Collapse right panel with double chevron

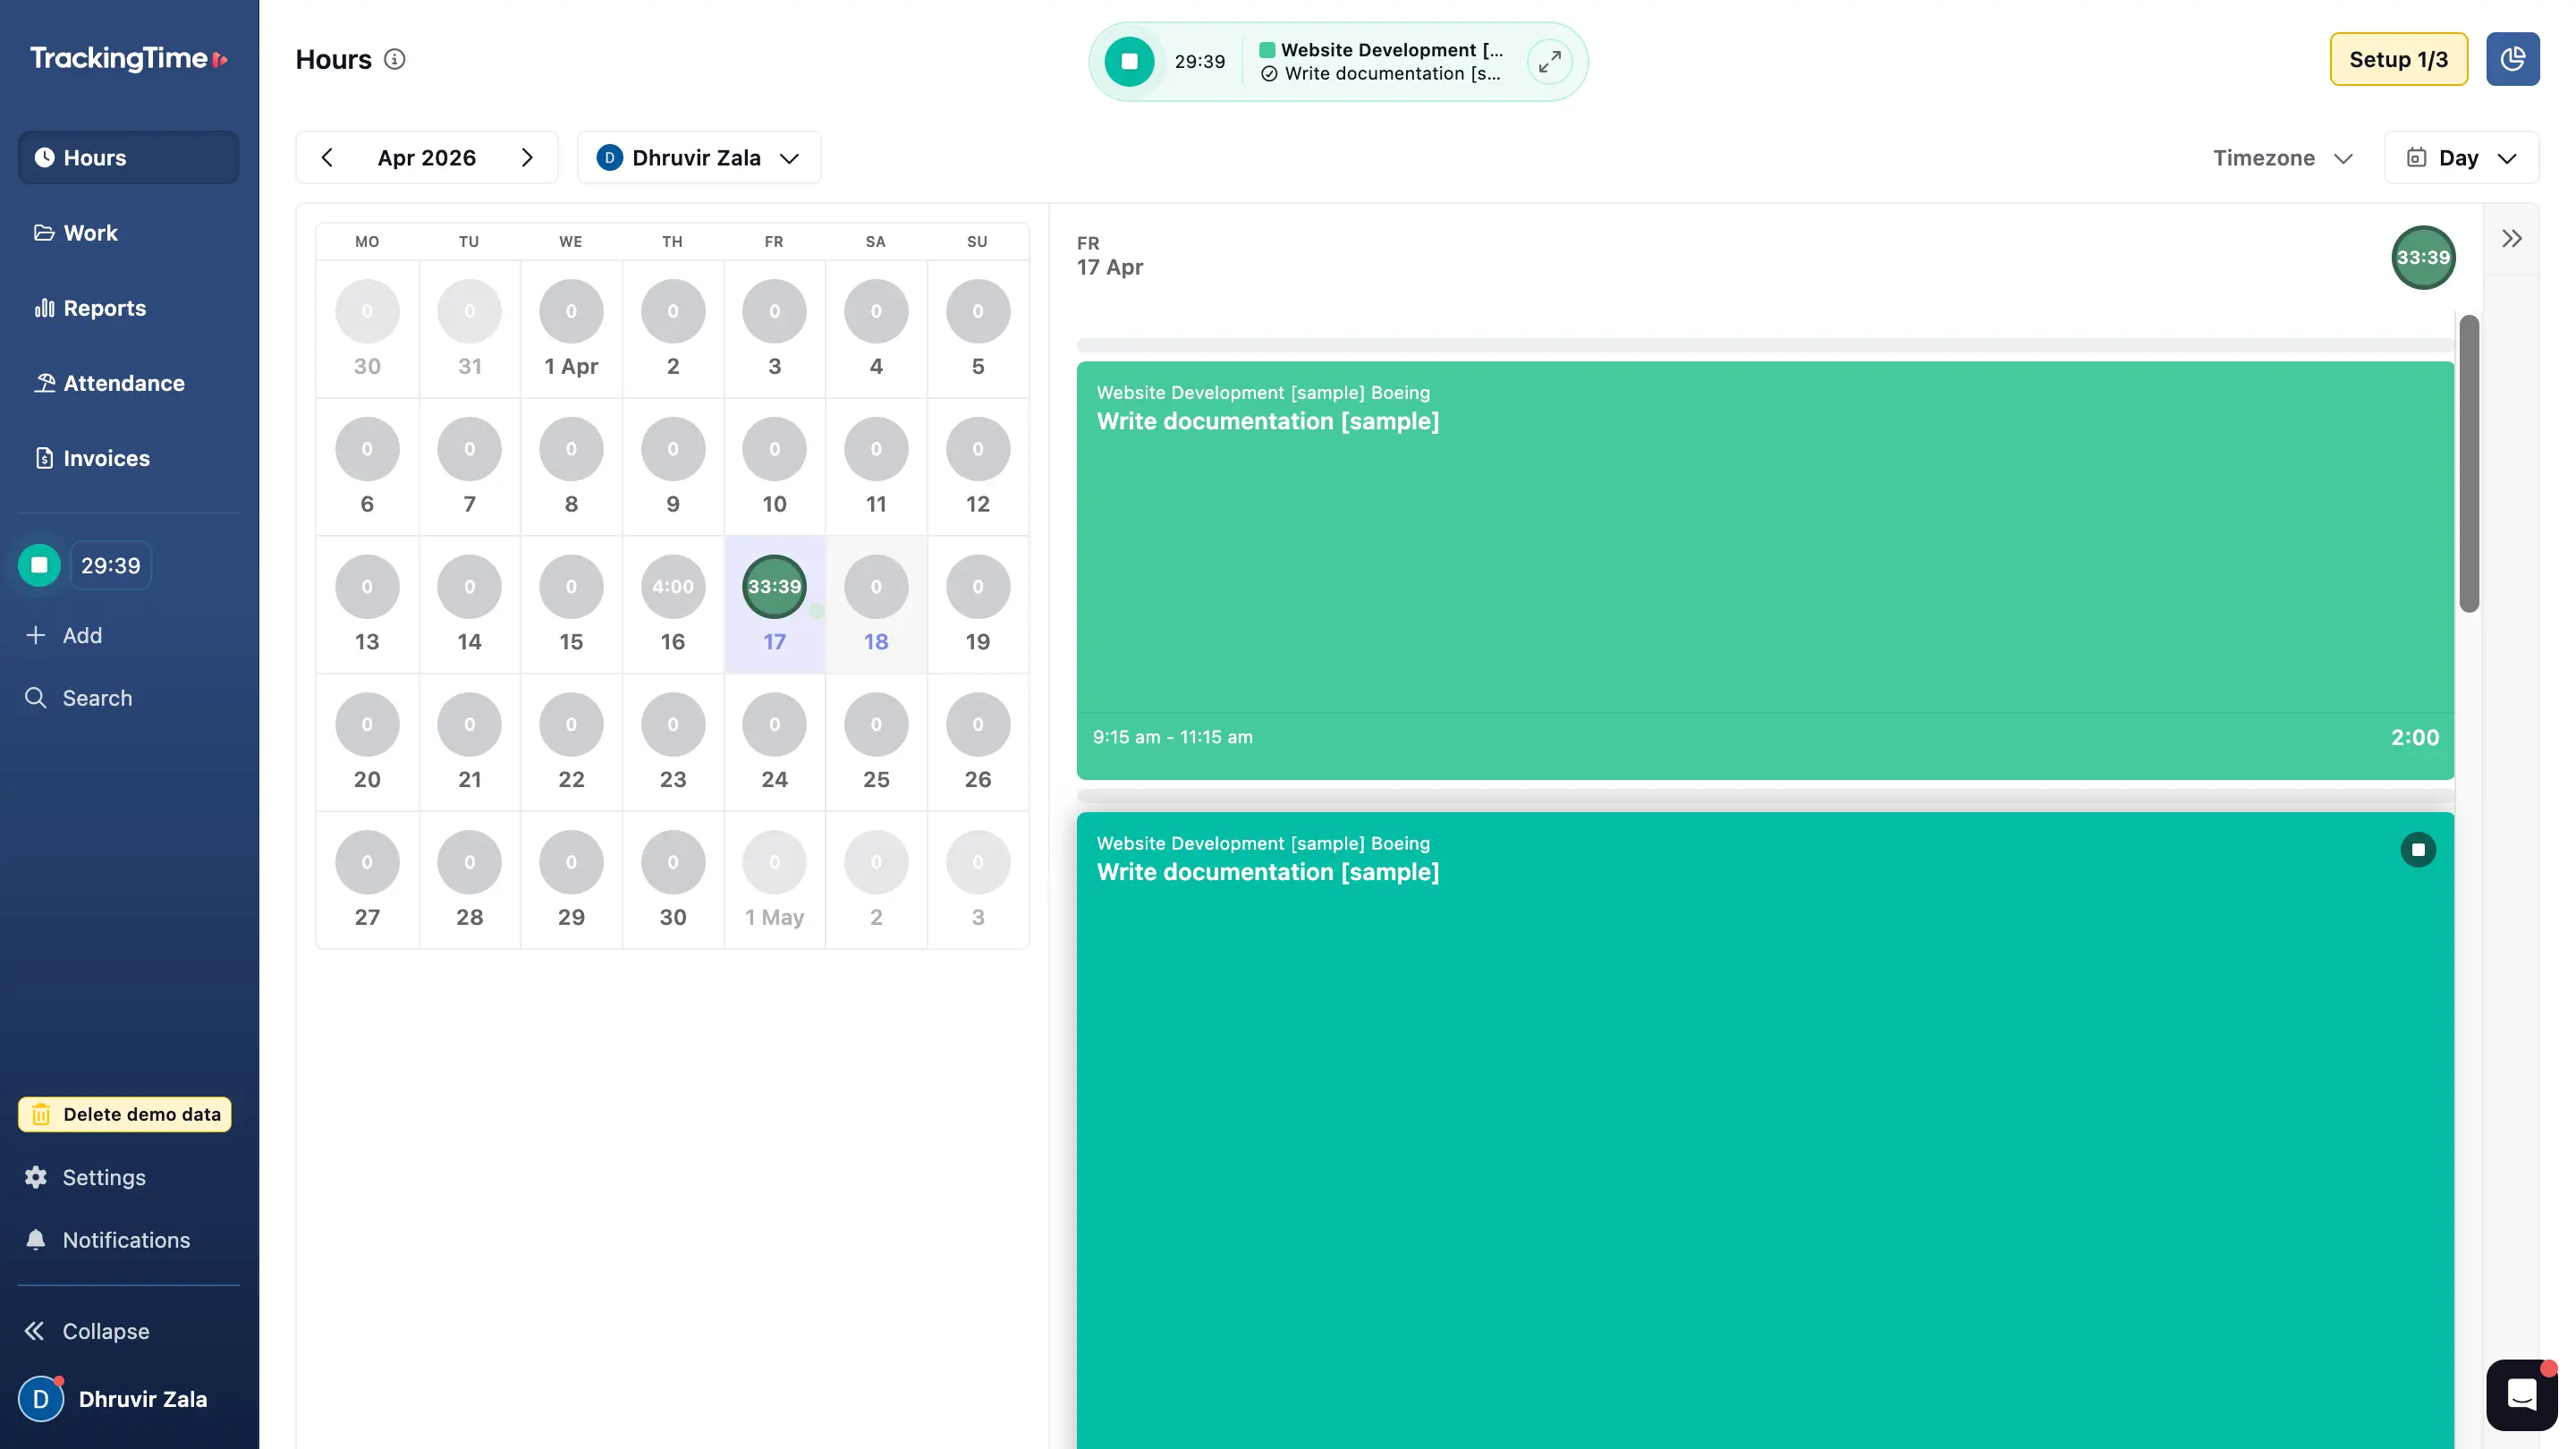[x=2511, y=238]
